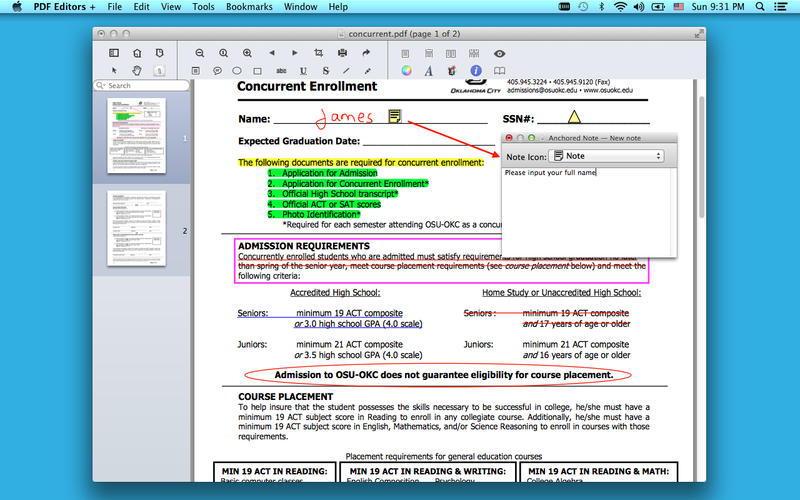The width and height of the screenshot is (800, 500).
Task: Open the Bookmarks menu
Action: (249, 7)
